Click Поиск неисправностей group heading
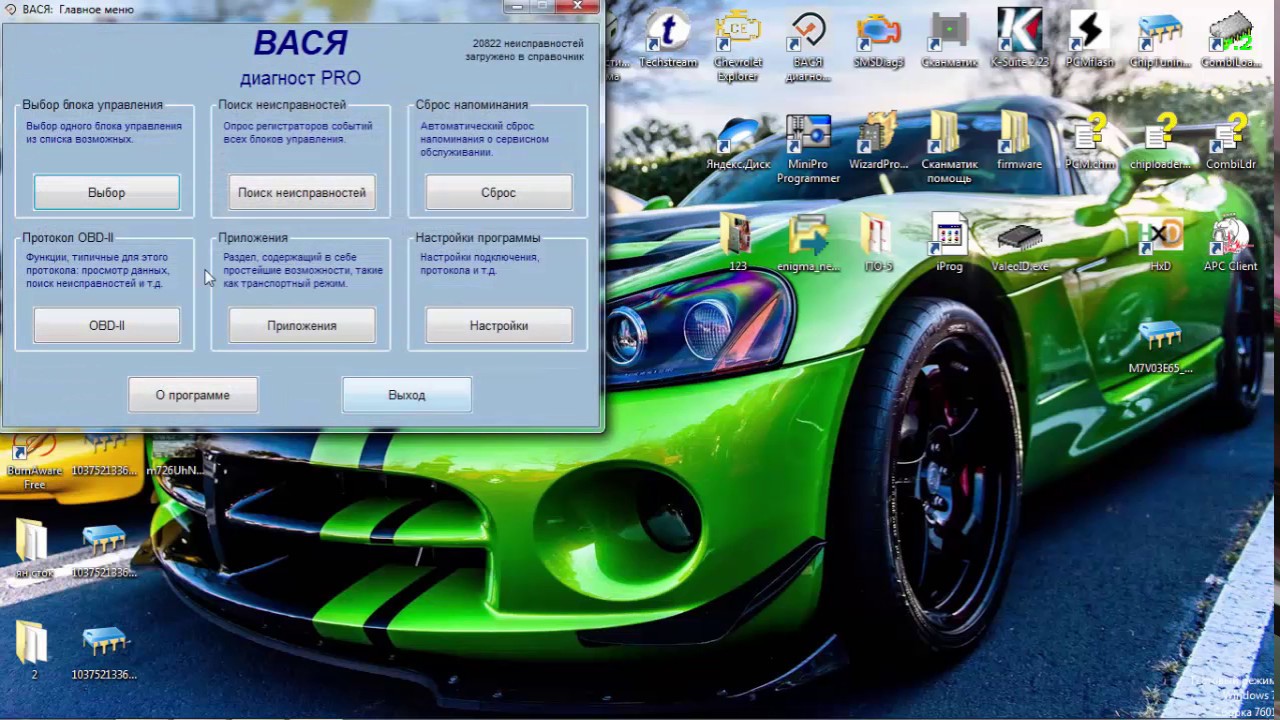 tap(282, 105)
